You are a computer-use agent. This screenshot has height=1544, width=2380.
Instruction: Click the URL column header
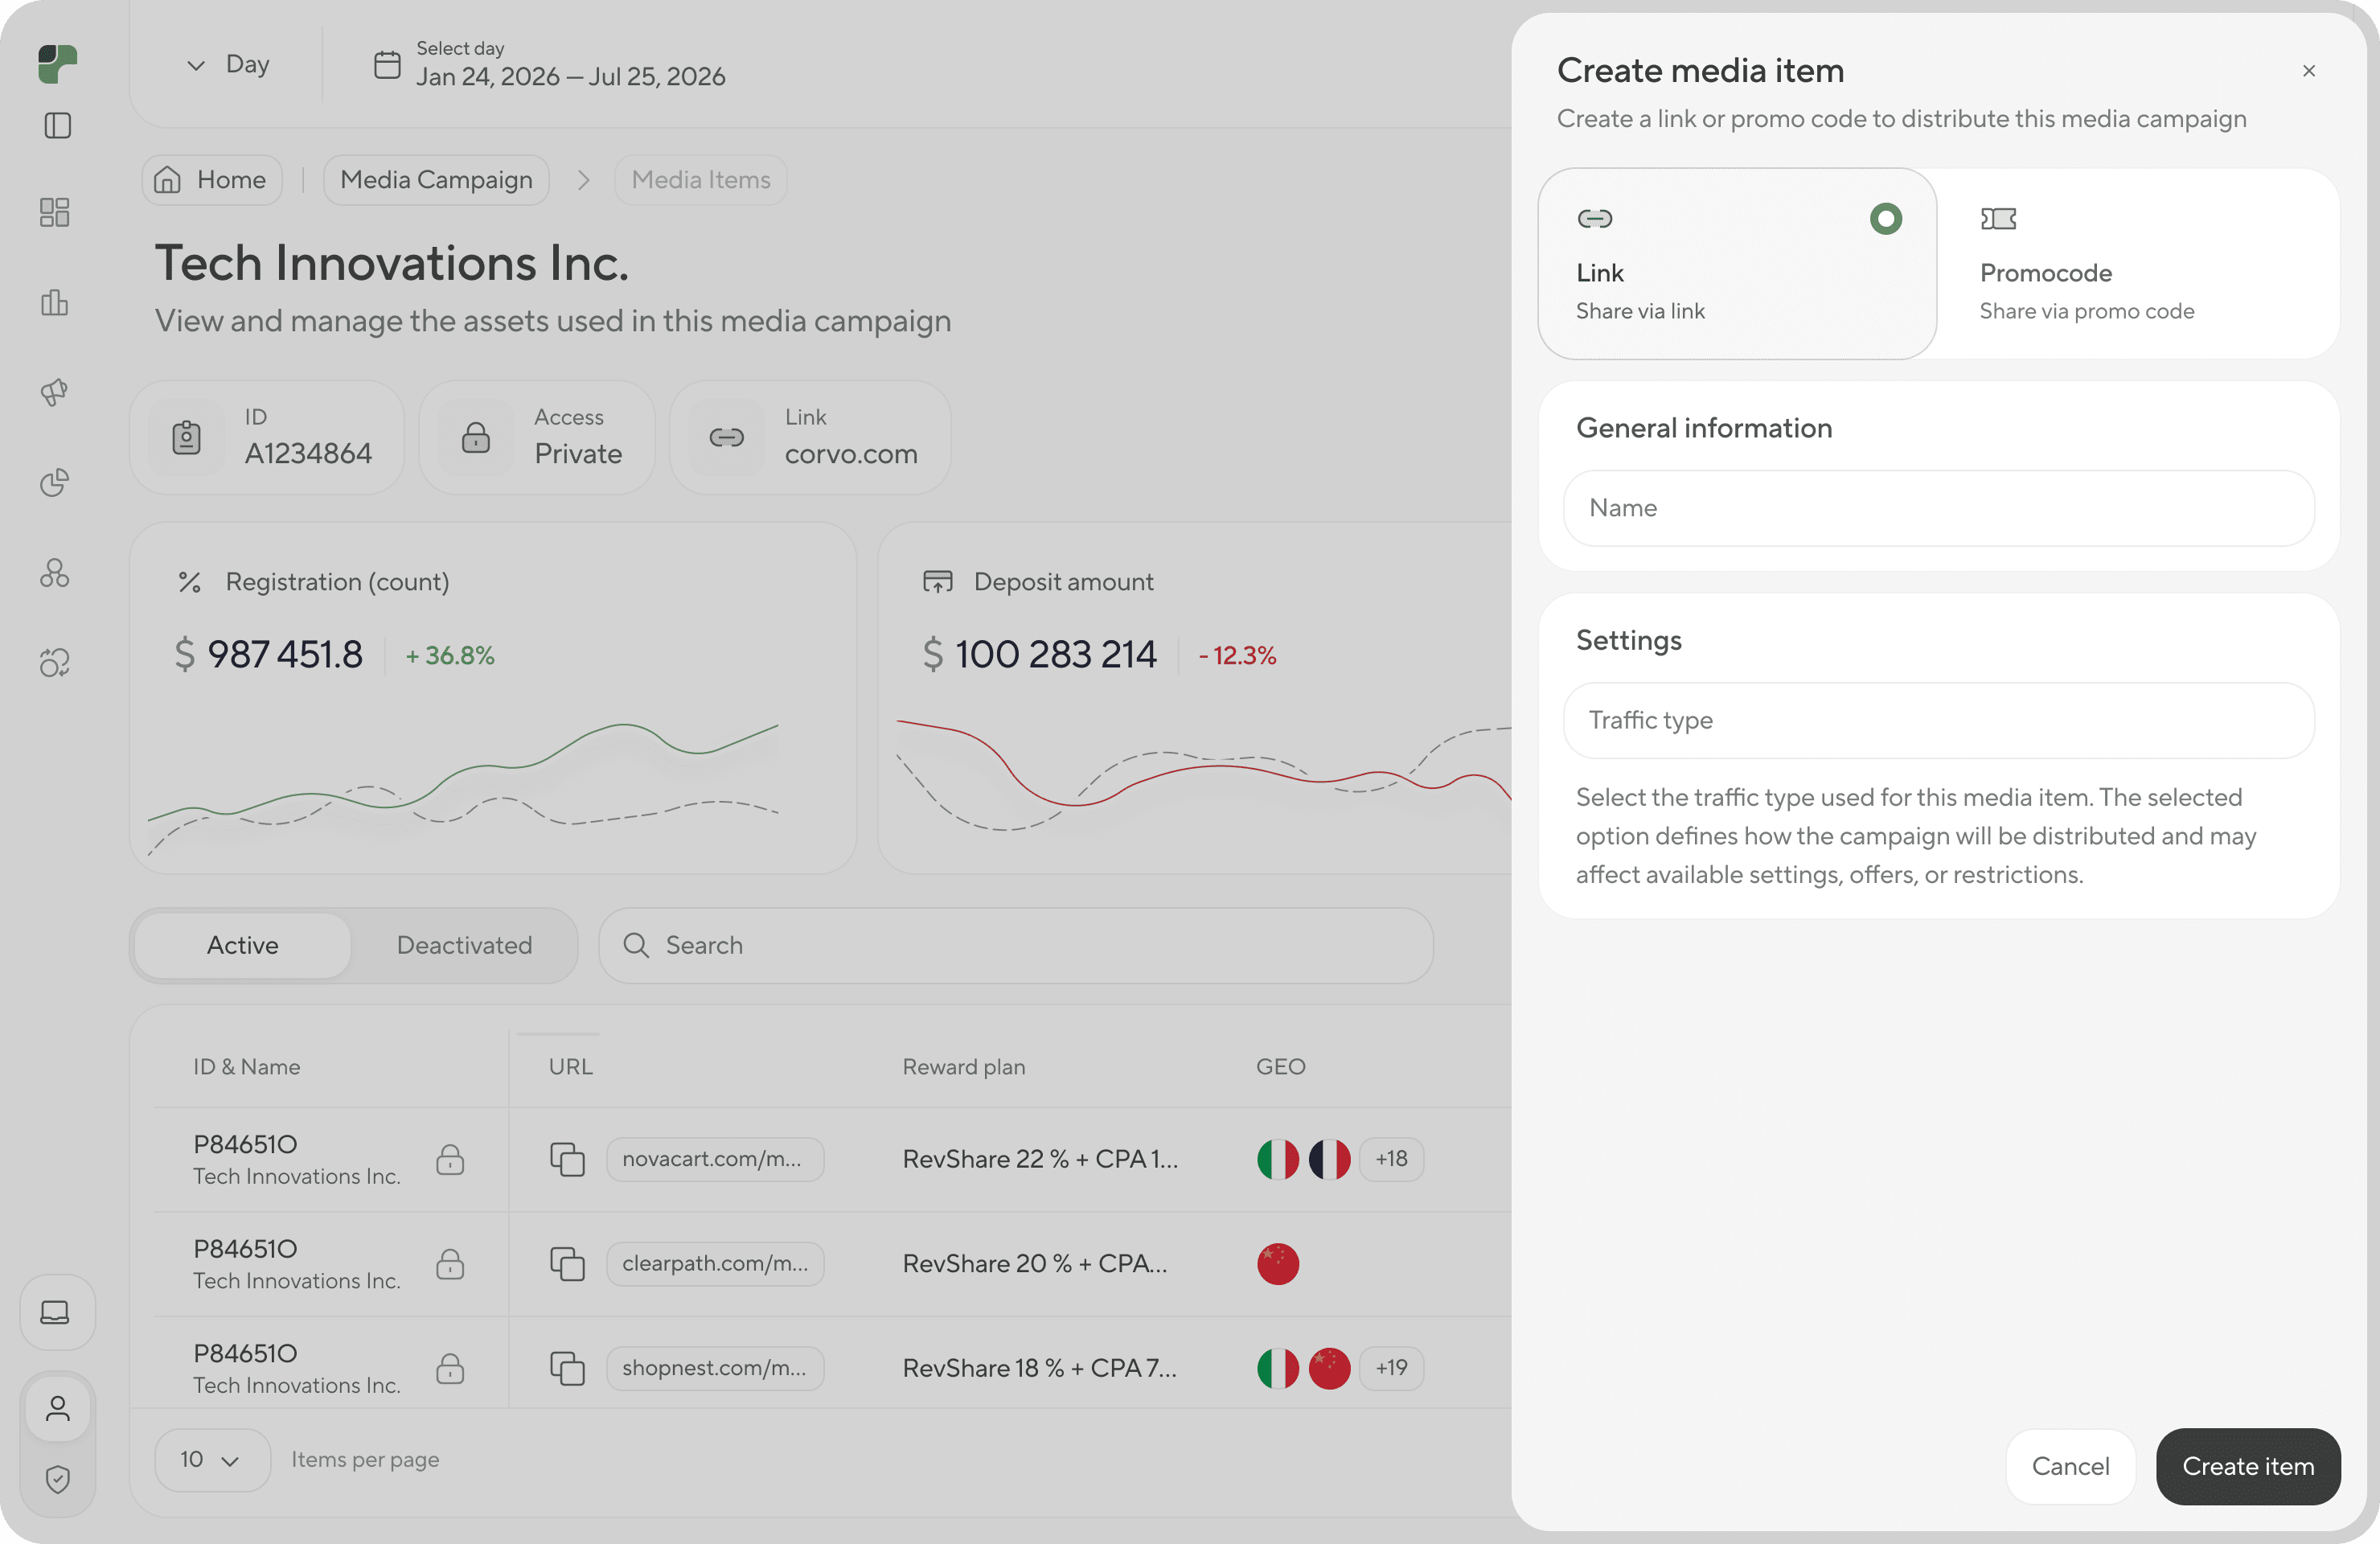[570, 1067]
